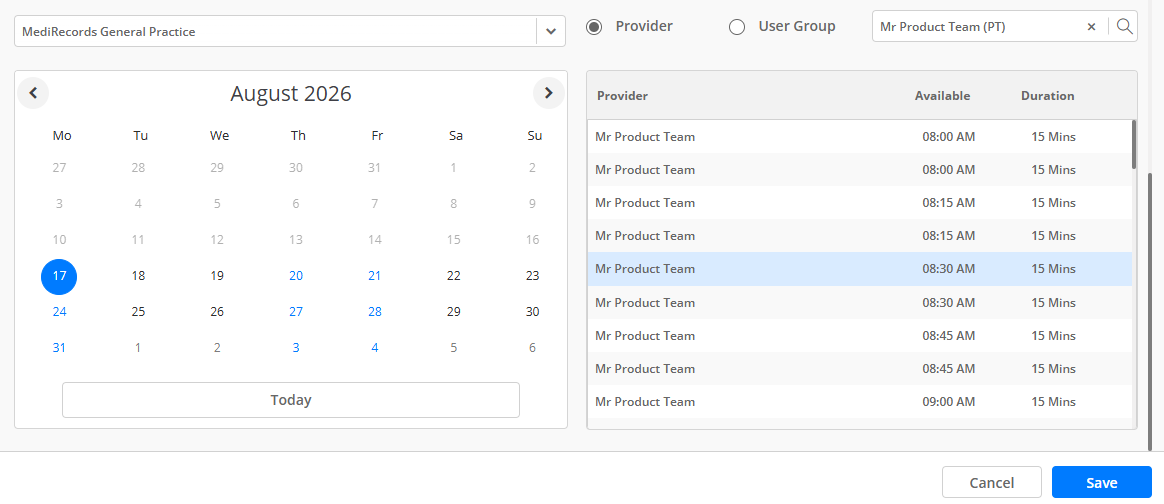
Task: Click into the Mr Product Team (PT) search field
Action: coord(978,27)
